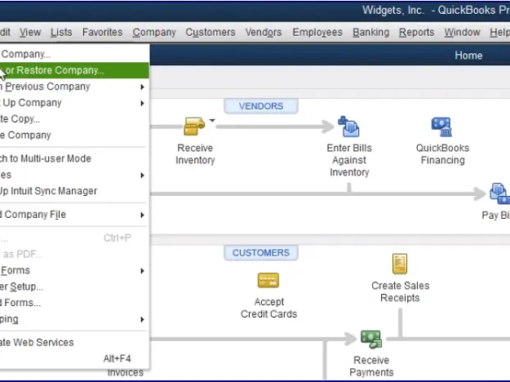Select the 'er Setup...' menu entry
The image size is (510, 382).
[x=74, y=287]
